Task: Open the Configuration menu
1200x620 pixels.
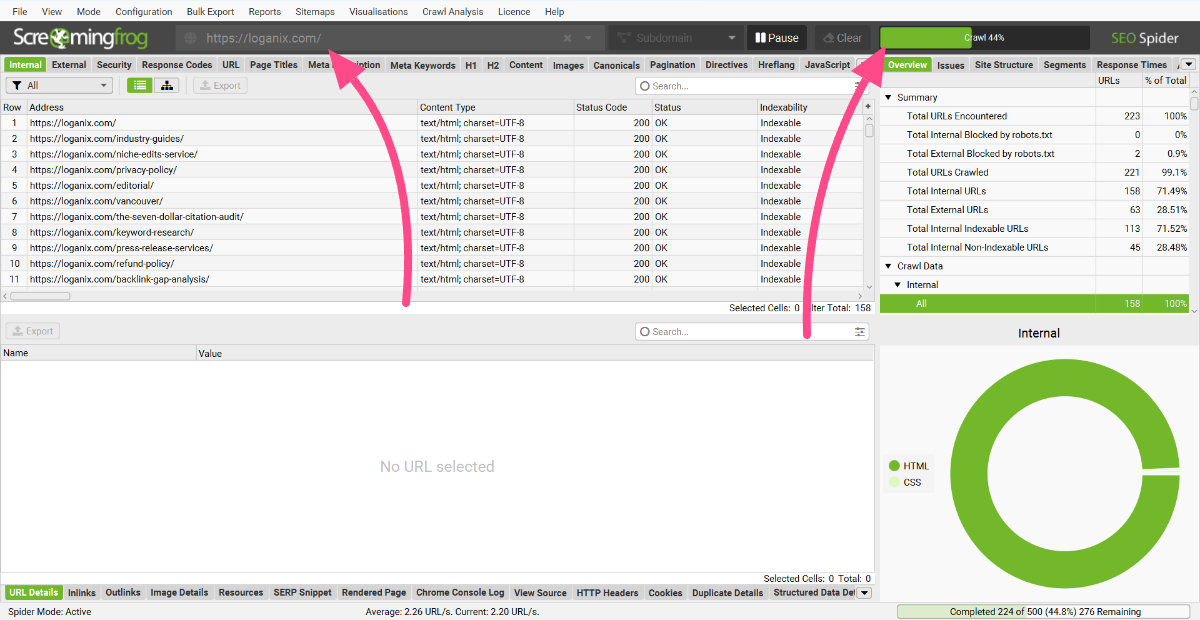Action: [x=144, y=12]
